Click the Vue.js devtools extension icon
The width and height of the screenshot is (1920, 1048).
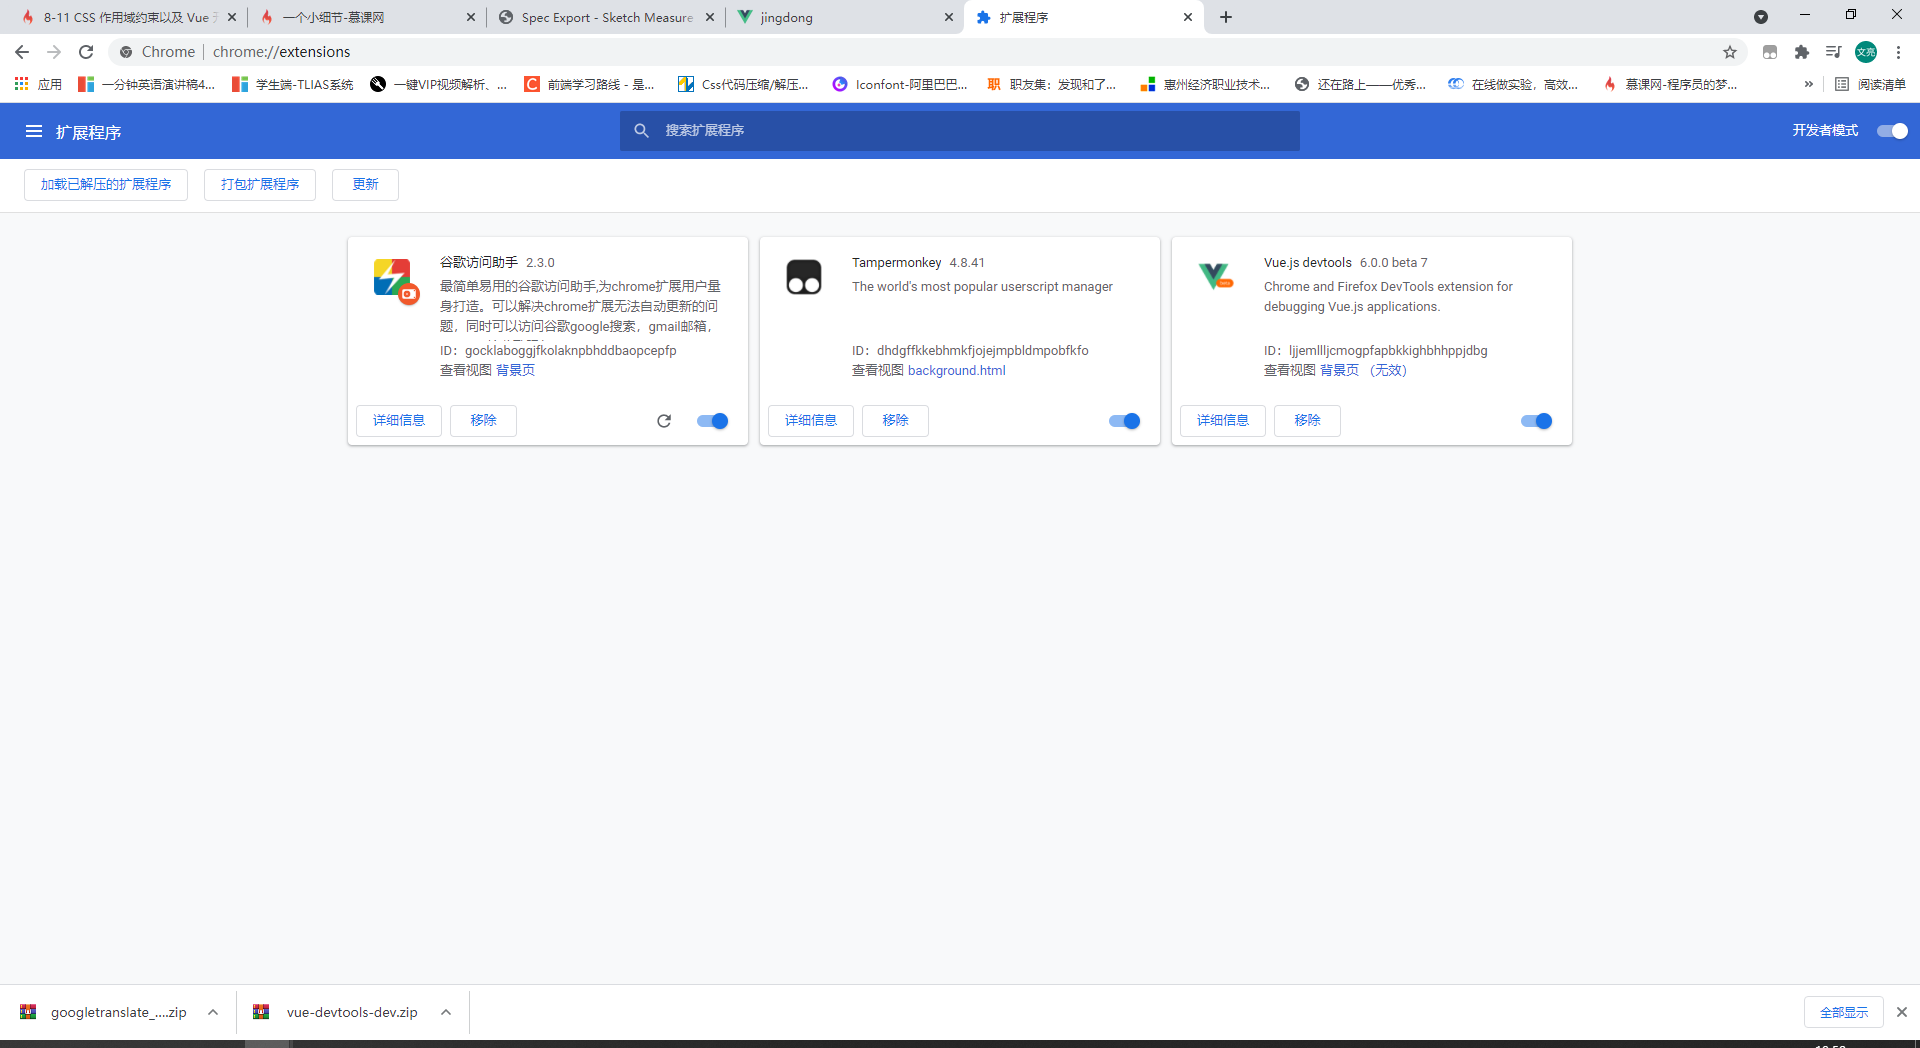1215,277
